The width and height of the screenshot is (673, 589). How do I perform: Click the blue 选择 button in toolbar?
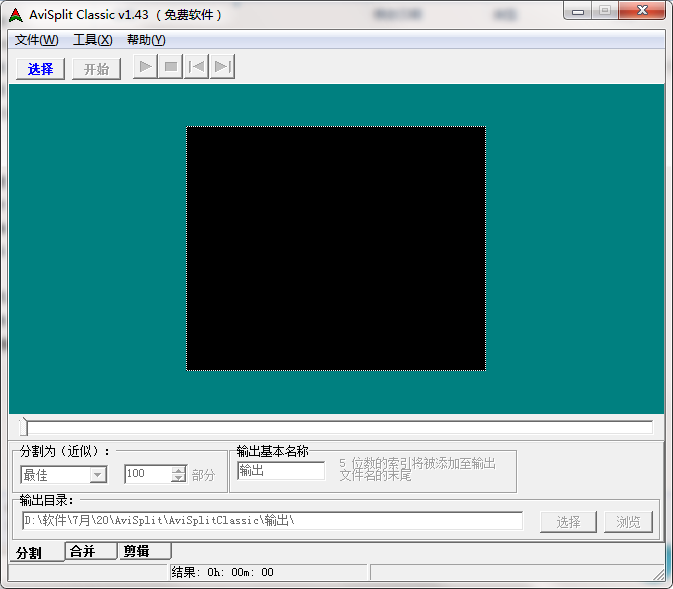click(40, 69)
